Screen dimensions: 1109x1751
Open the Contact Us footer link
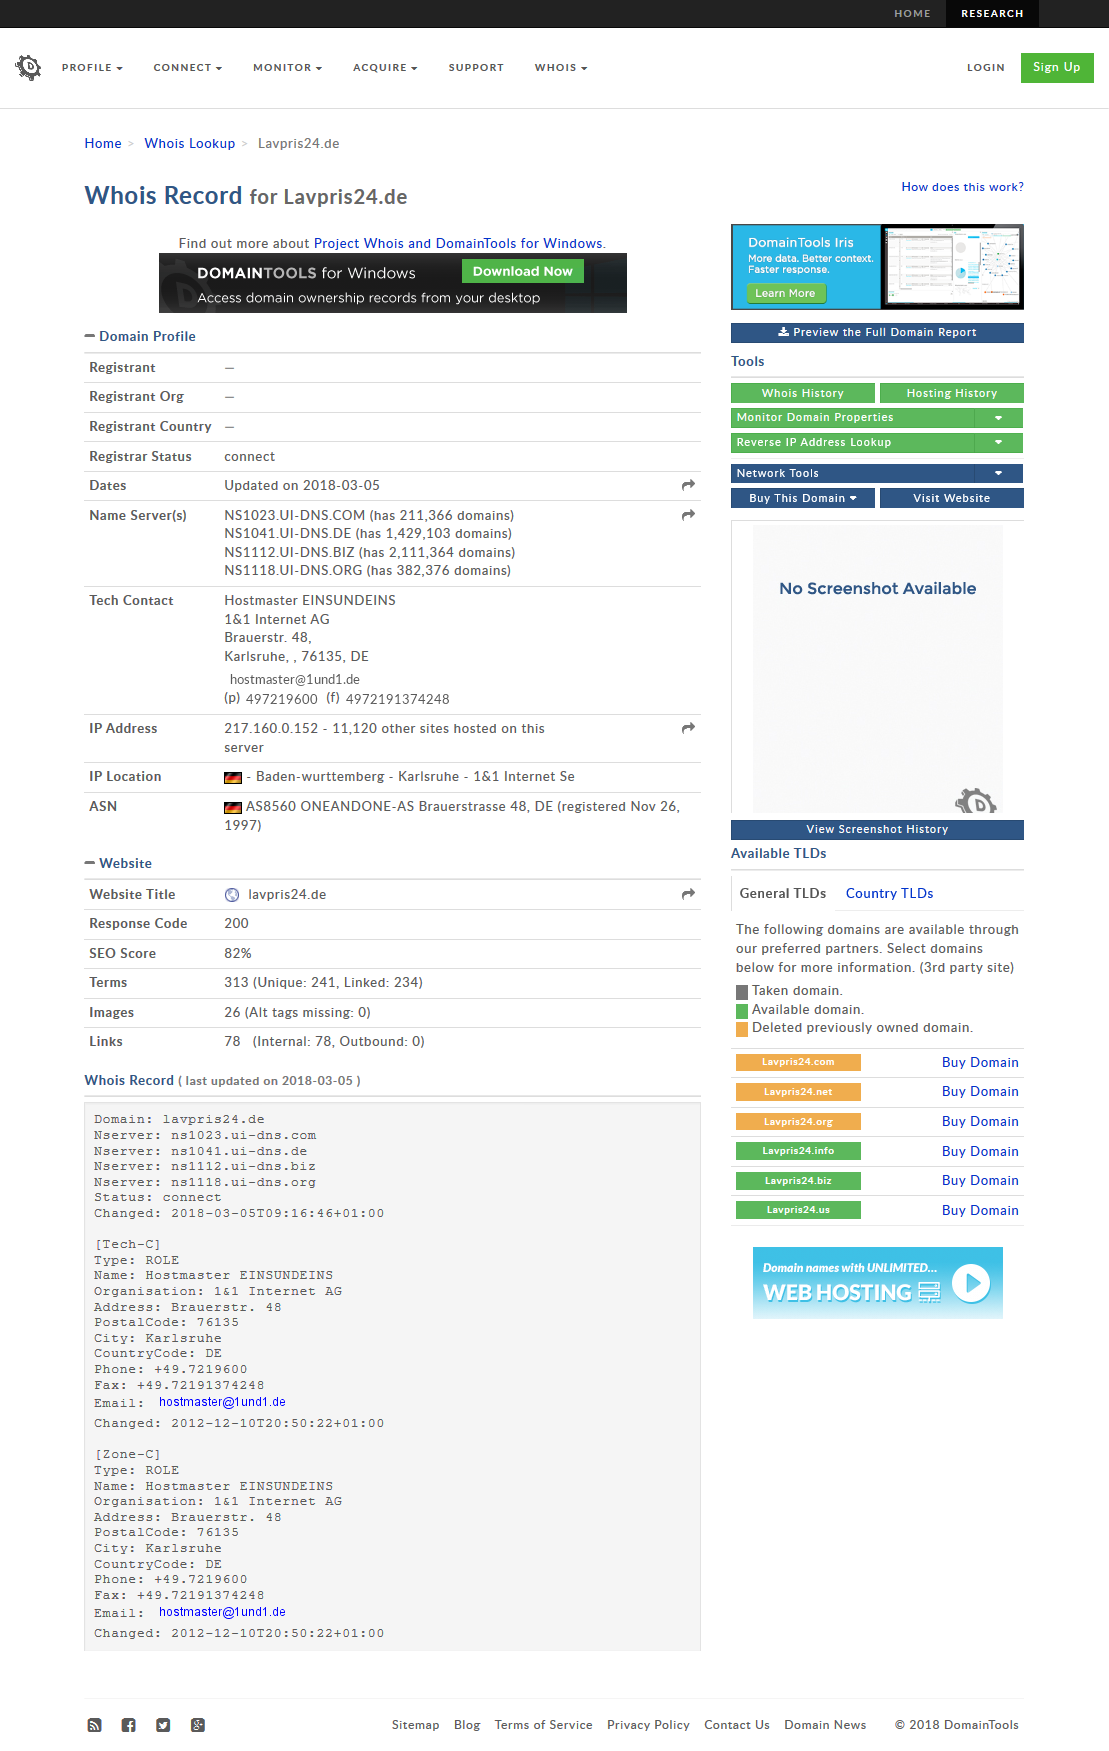point(737,1725)
